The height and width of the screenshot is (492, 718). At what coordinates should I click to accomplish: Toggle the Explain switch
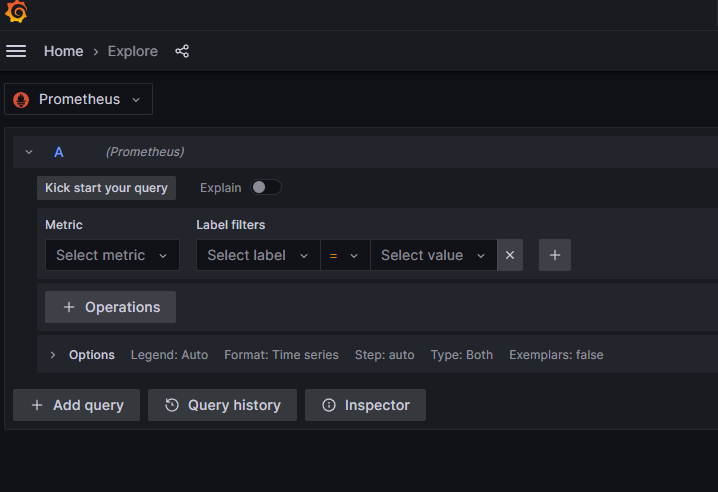265,188
